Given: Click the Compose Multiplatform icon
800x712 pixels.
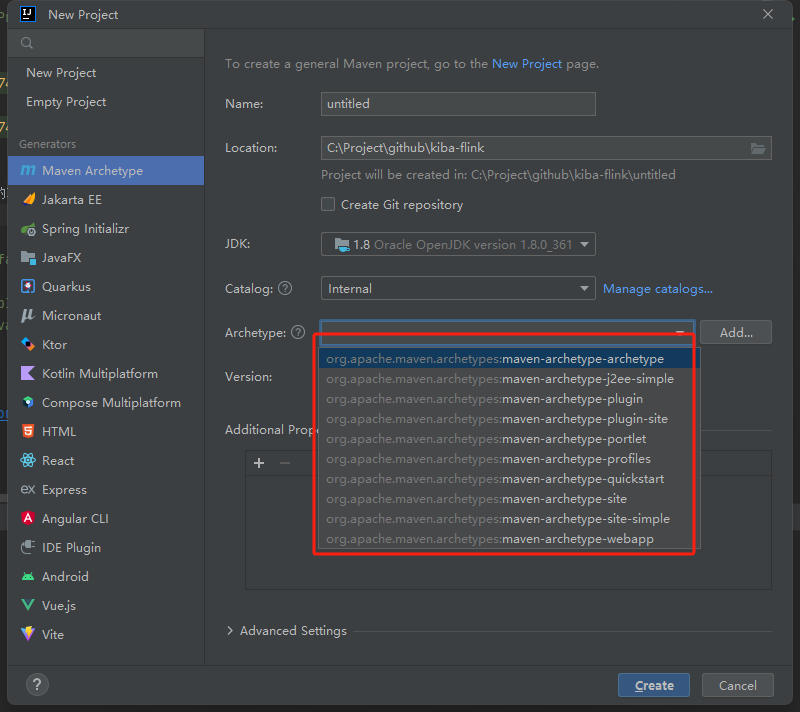Looking at the screenshot, I should tap(28, 402).
